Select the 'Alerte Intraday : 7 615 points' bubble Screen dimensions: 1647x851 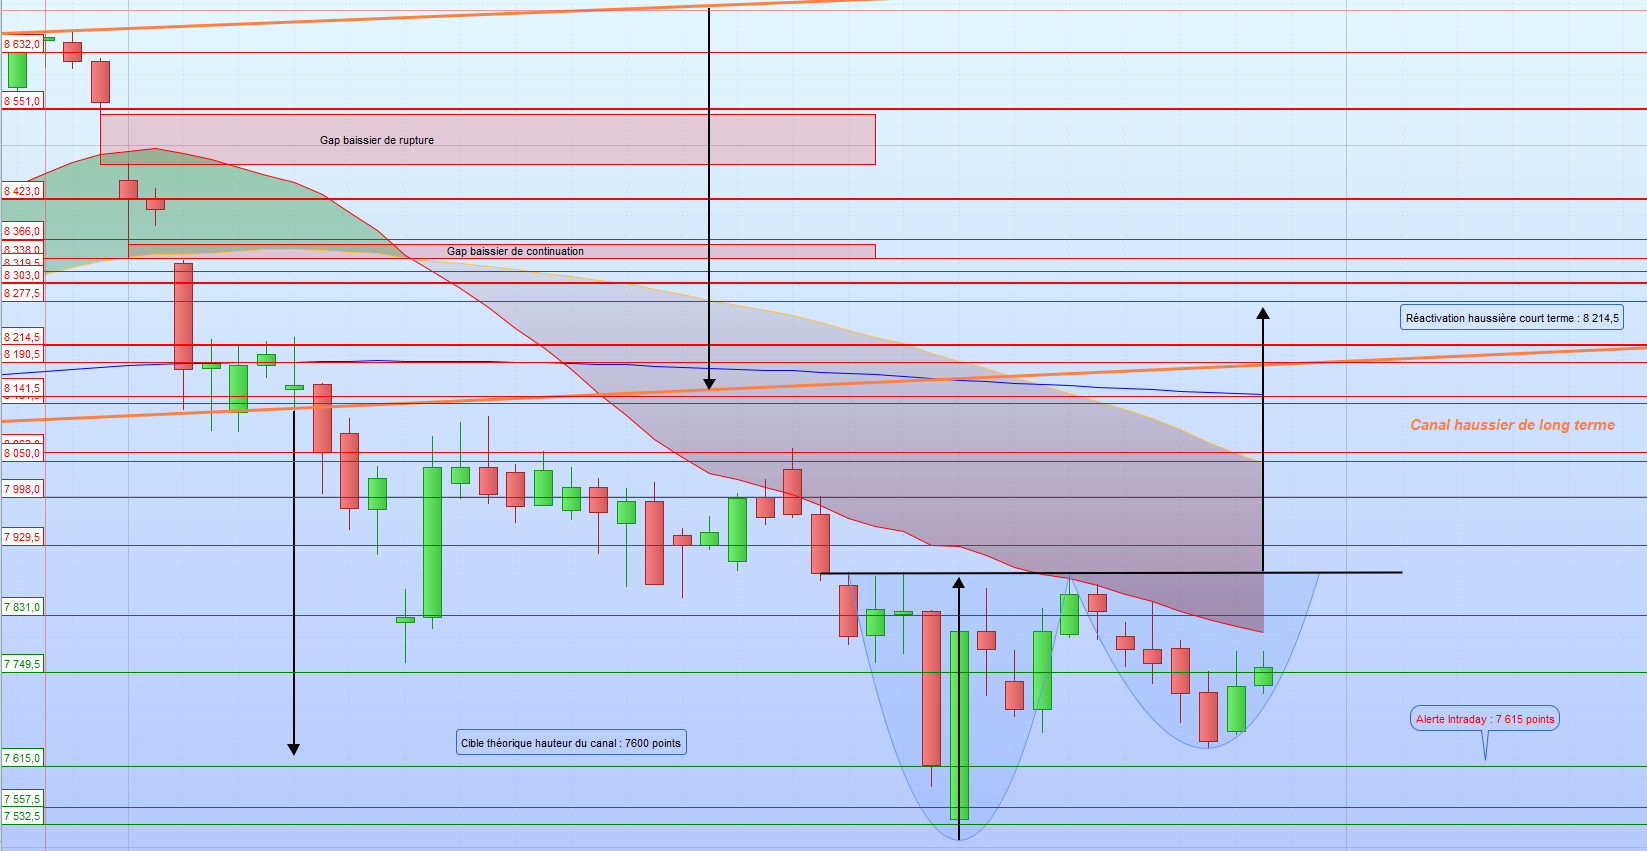(x=1485, y=719)
